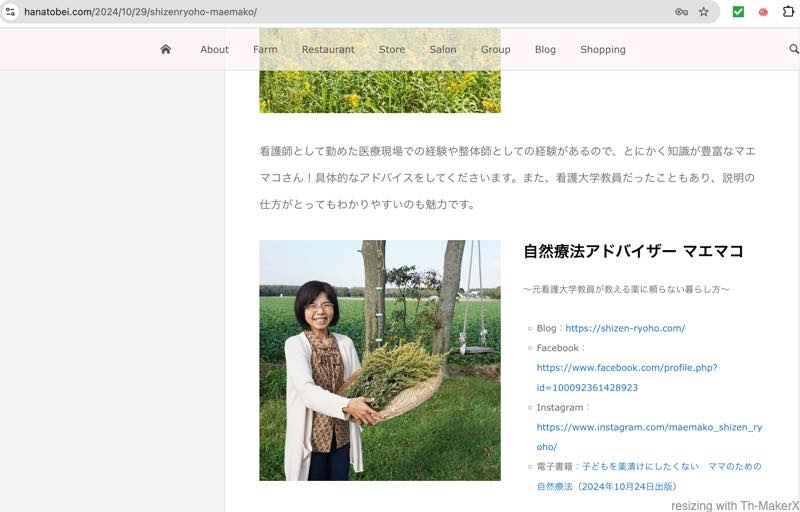
Task: Open the Salon menu item
Action: pyautogui.click(x=443, y=49)
